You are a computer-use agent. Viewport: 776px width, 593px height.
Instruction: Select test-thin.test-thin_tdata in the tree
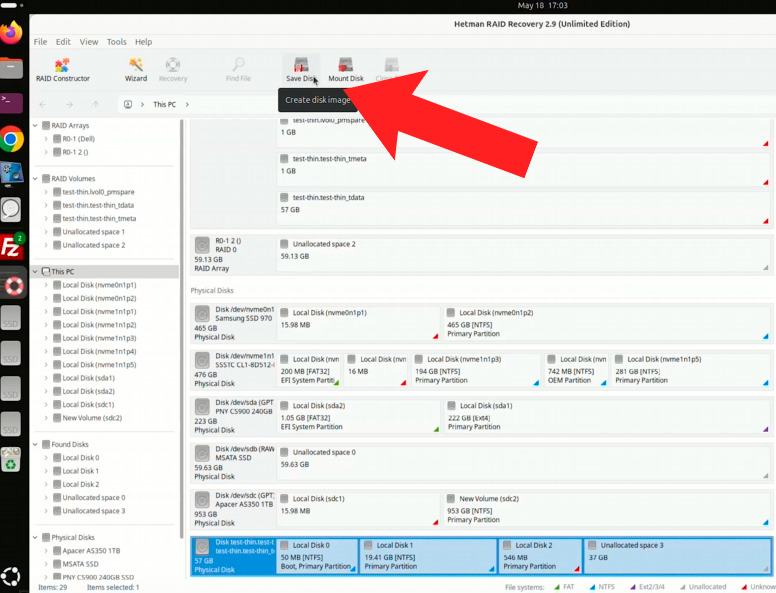pos(98,205)
